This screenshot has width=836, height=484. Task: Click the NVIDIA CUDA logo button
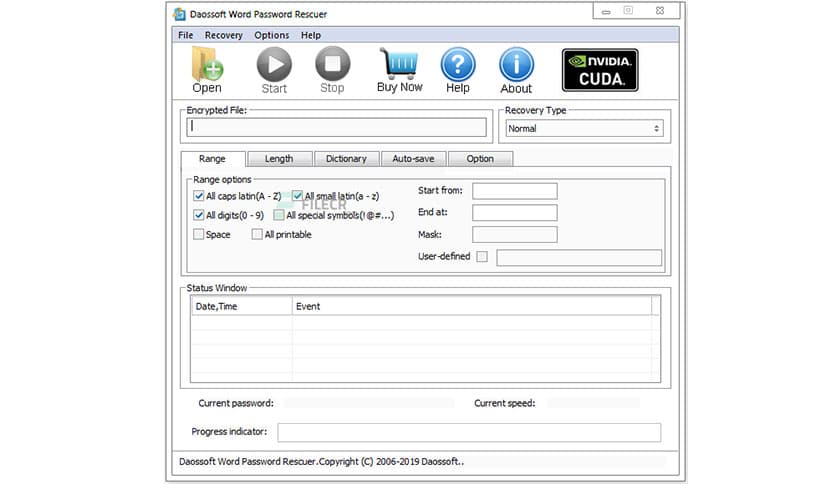(x=600, y=70)
